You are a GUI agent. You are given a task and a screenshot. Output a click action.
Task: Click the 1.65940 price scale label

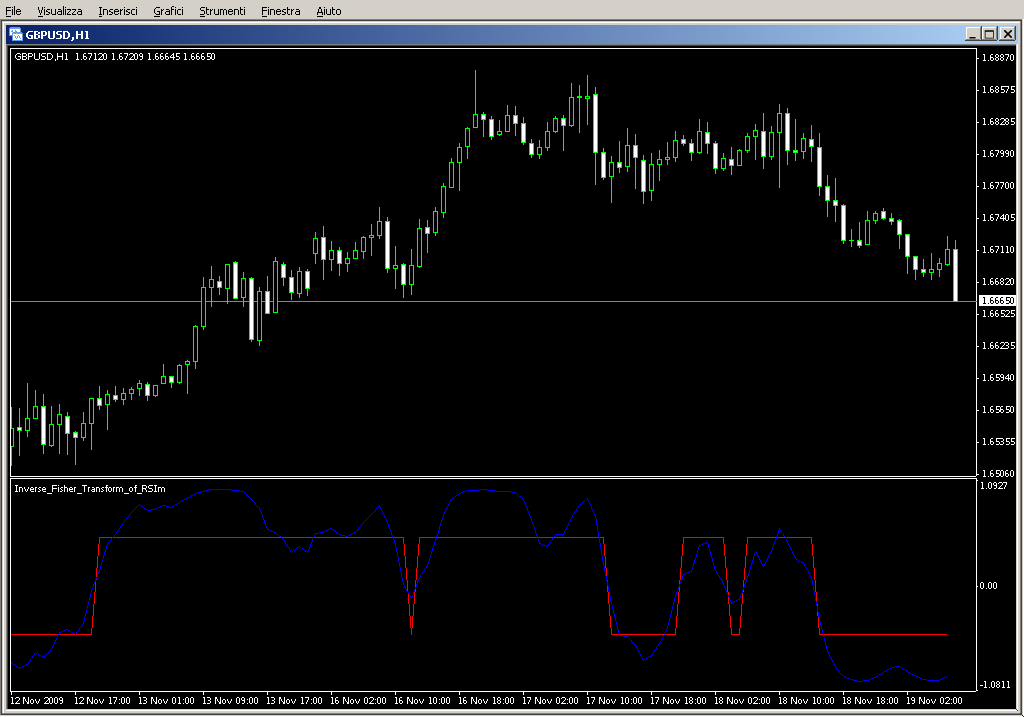(x=999, y=378)
